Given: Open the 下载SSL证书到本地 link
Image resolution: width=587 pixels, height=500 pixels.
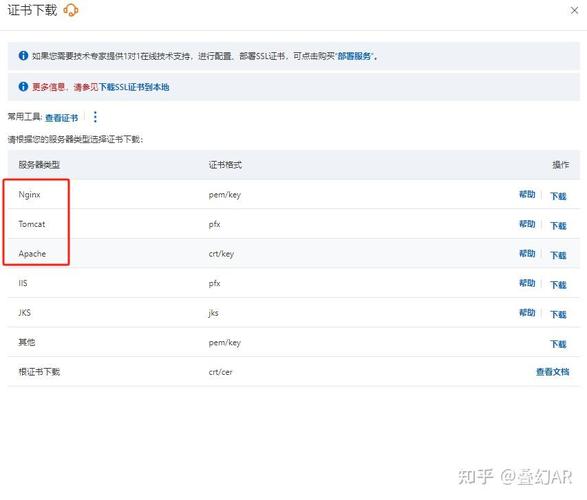Looking at the screenshot, I should [x=134, y=87].
